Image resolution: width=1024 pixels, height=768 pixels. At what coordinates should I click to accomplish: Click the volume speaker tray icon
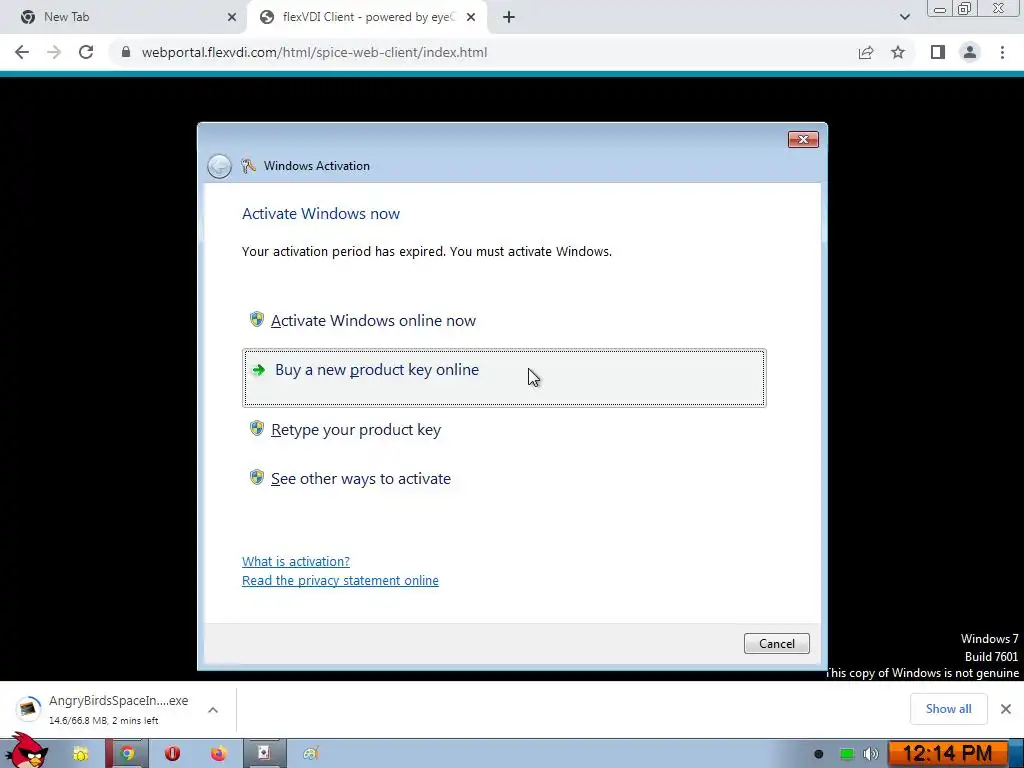click(x=870, y=754)
